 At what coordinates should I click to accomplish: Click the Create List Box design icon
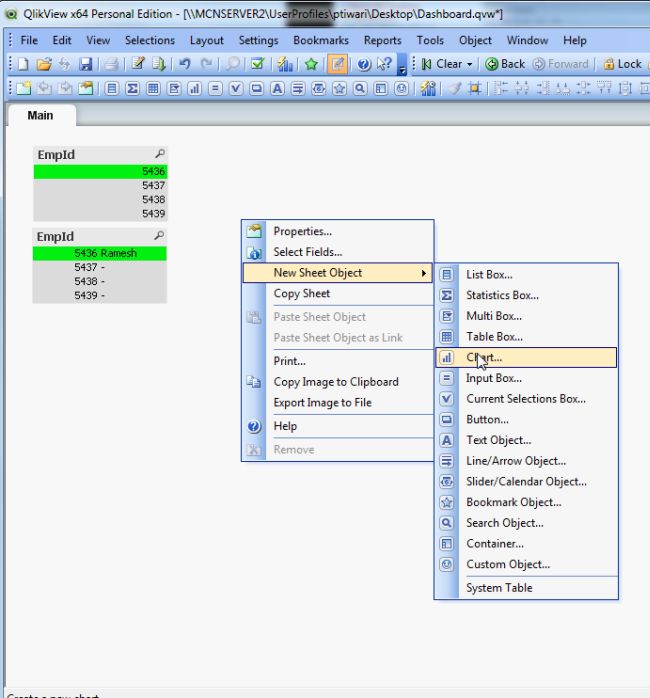(x=112, y=89)
